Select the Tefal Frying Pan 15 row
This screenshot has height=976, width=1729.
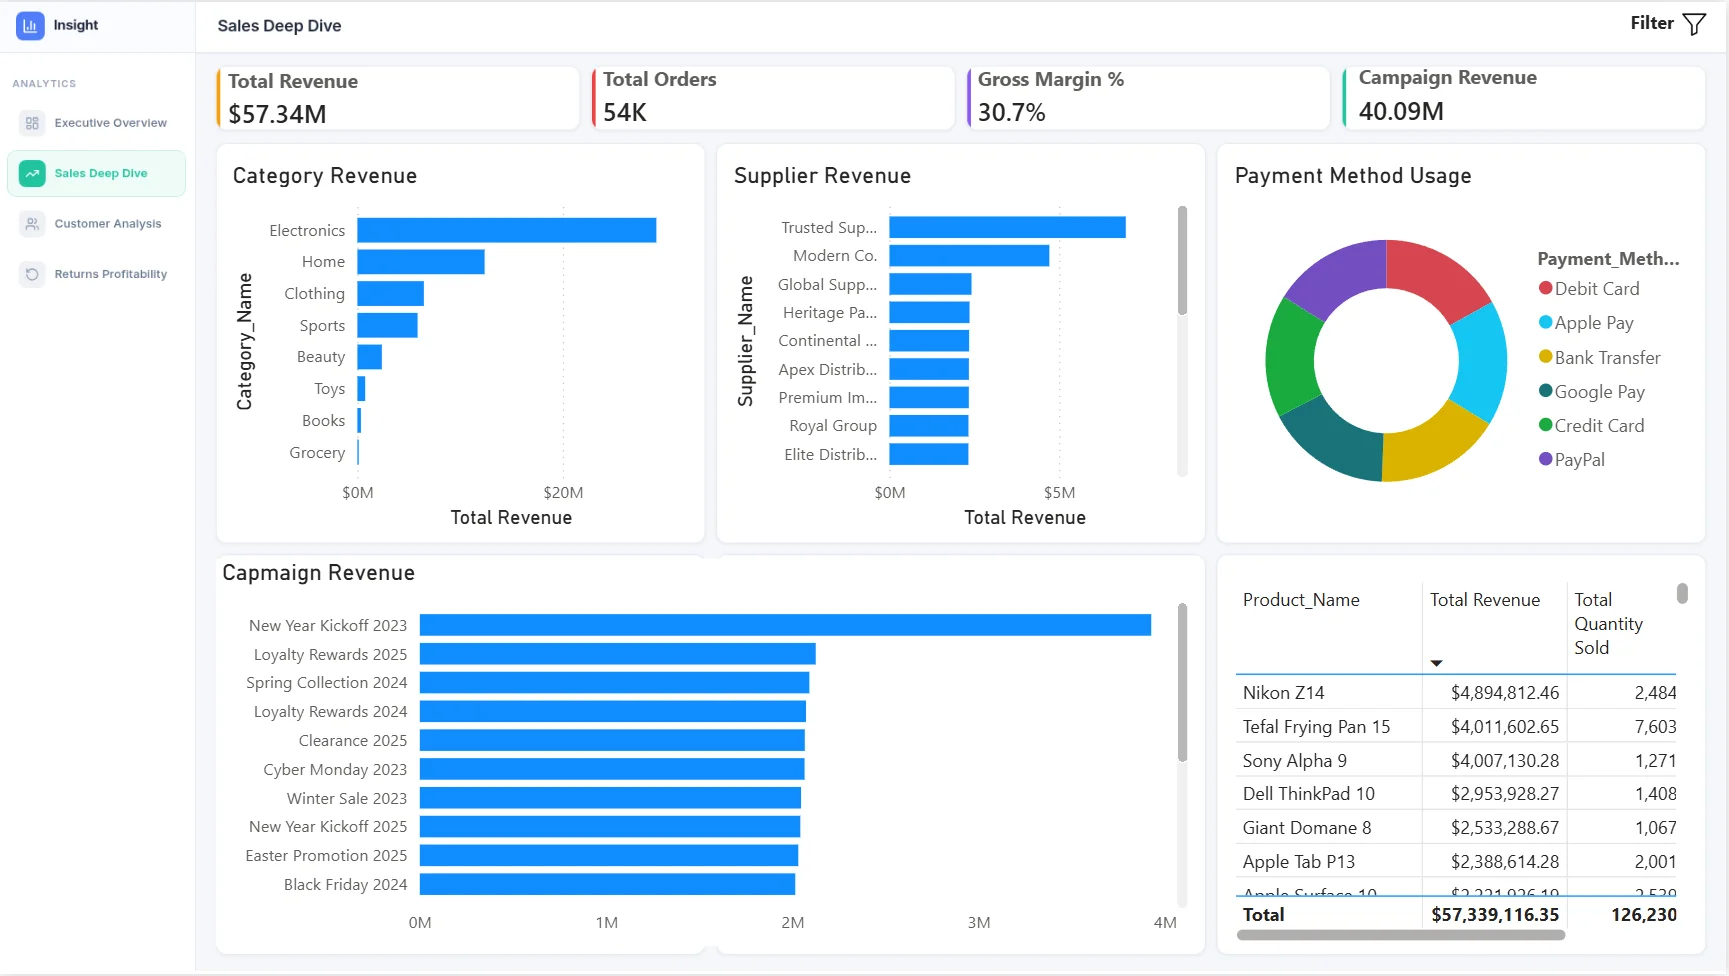coord(1458,726)
